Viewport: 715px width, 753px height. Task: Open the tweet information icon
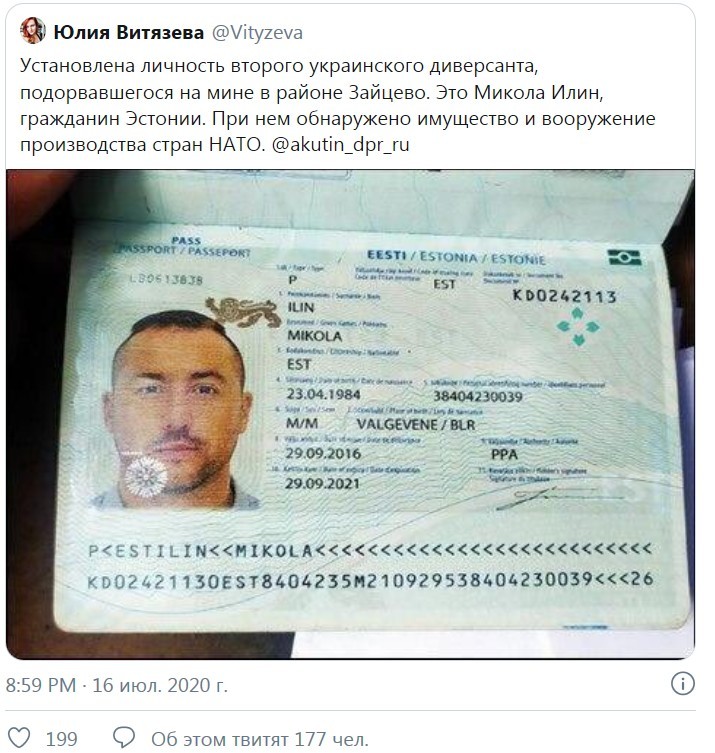coord(682,683)
